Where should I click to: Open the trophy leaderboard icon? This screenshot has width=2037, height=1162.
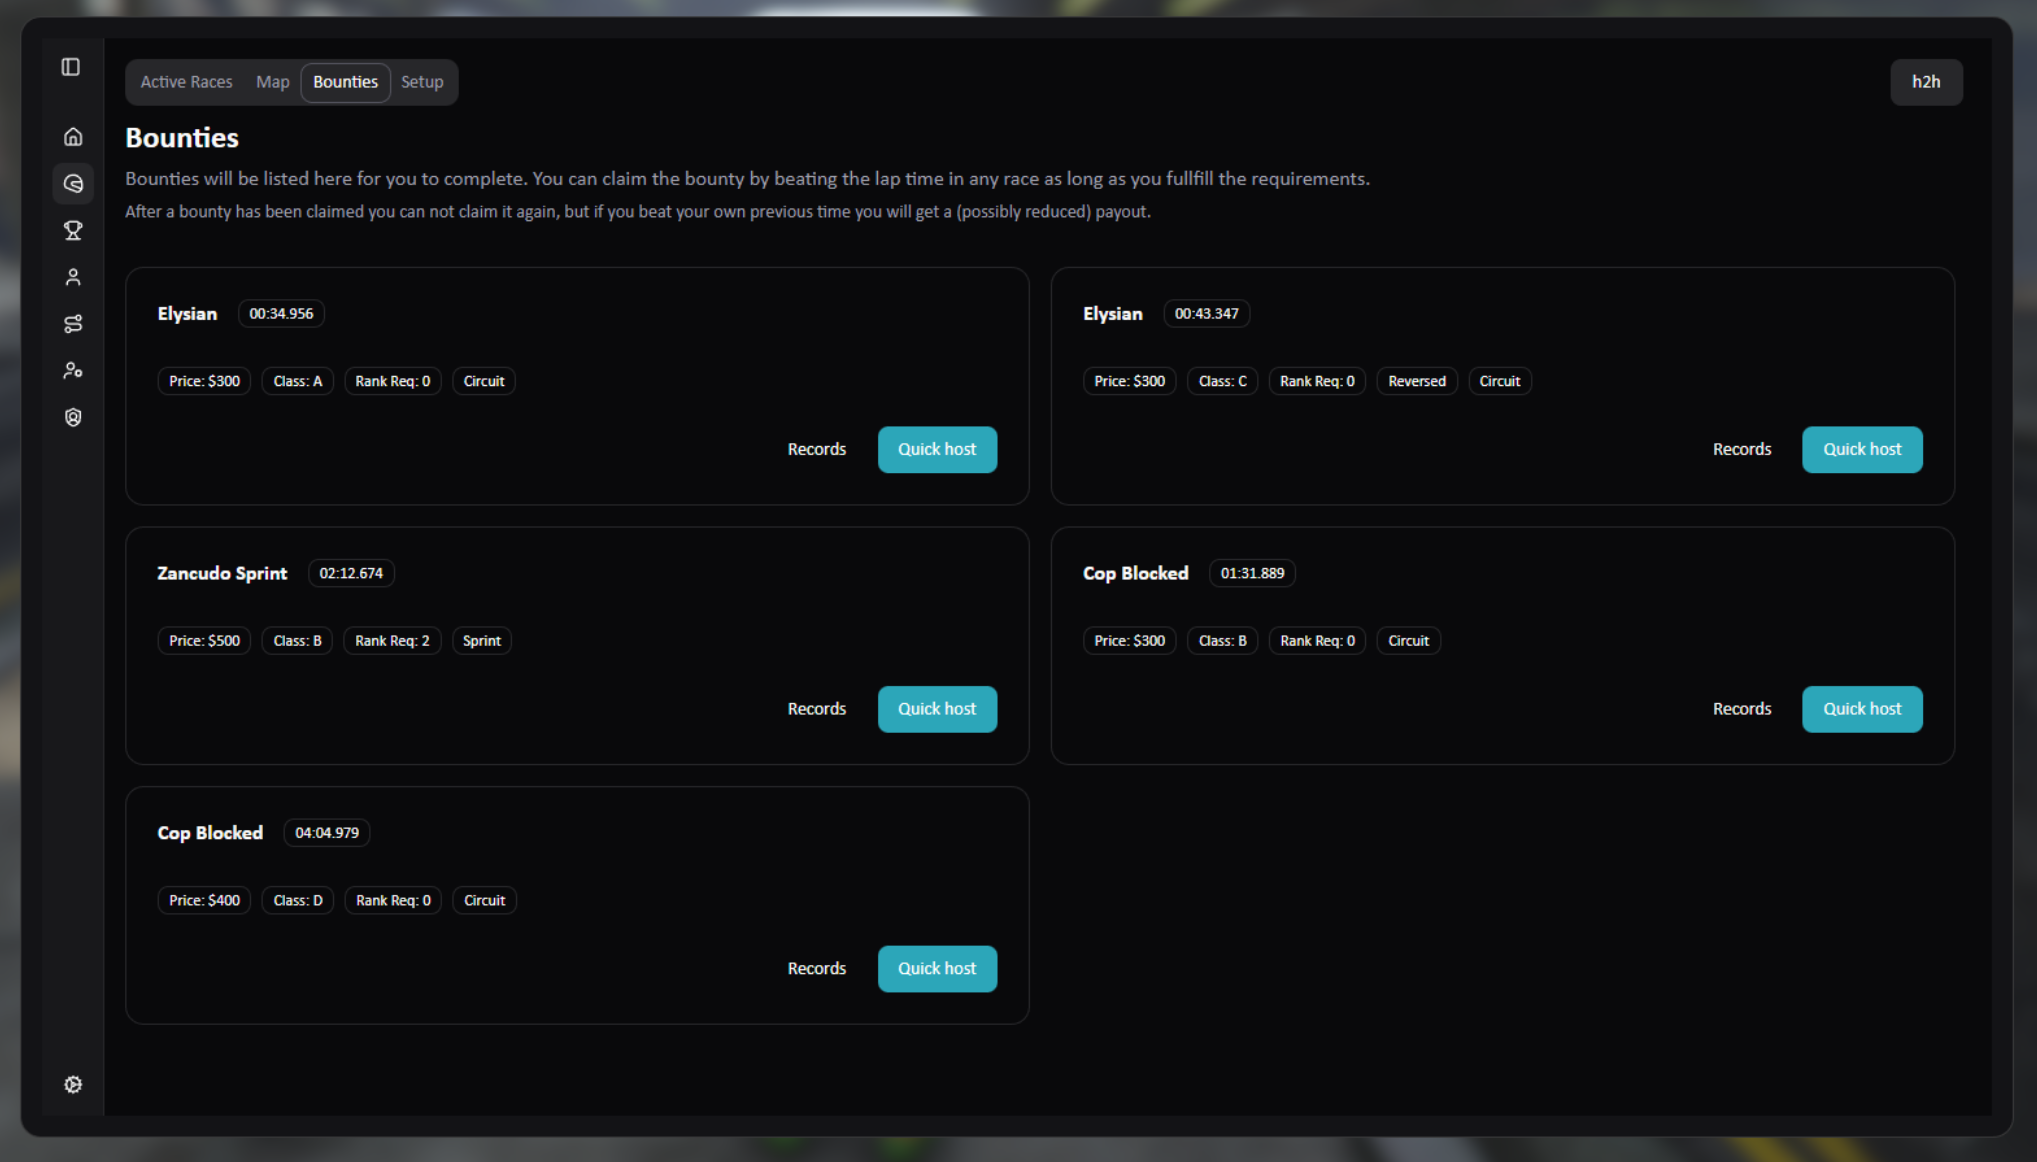(73, 231)
